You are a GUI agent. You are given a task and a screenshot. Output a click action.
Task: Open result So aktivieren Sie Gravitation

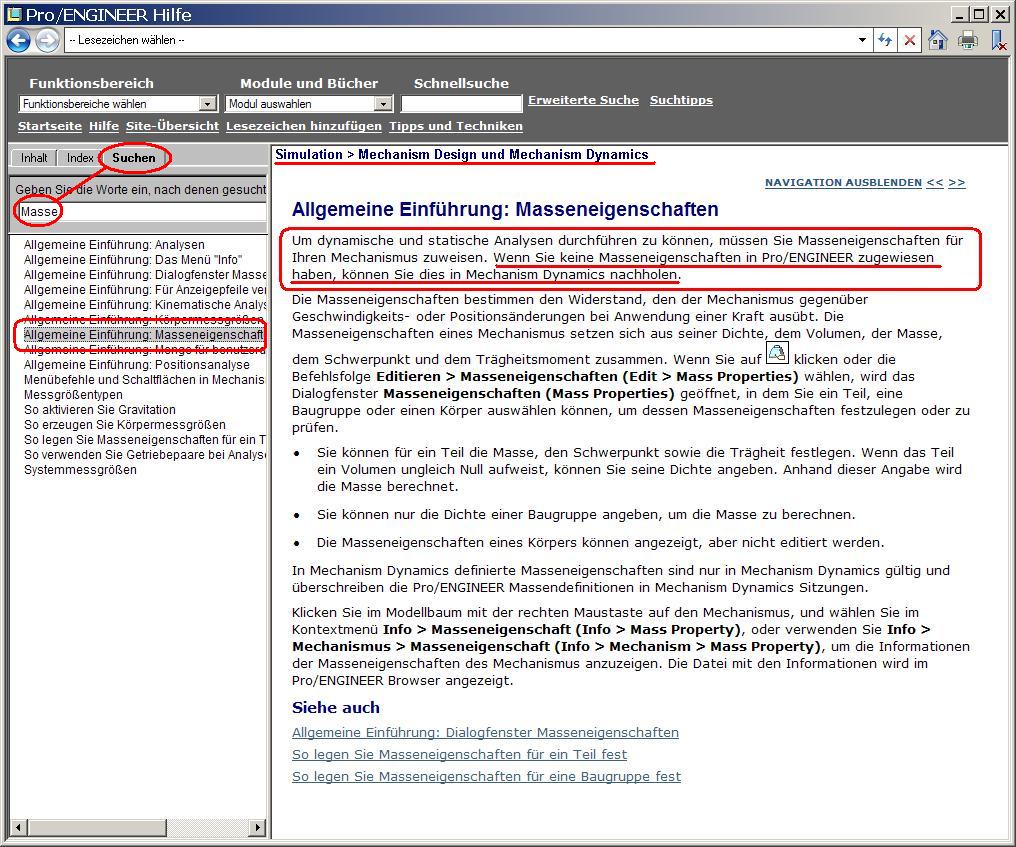tap(100, 410)
